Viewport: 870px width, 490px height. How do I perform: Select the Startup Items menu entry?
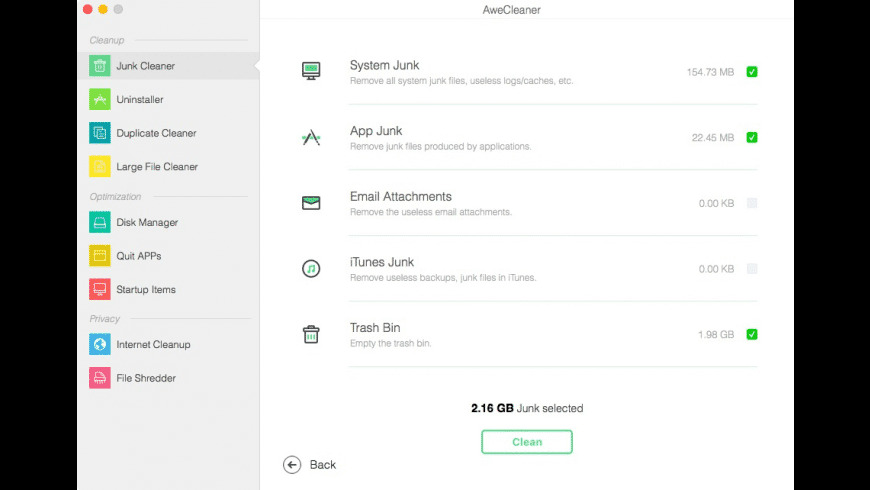point(146,290)
